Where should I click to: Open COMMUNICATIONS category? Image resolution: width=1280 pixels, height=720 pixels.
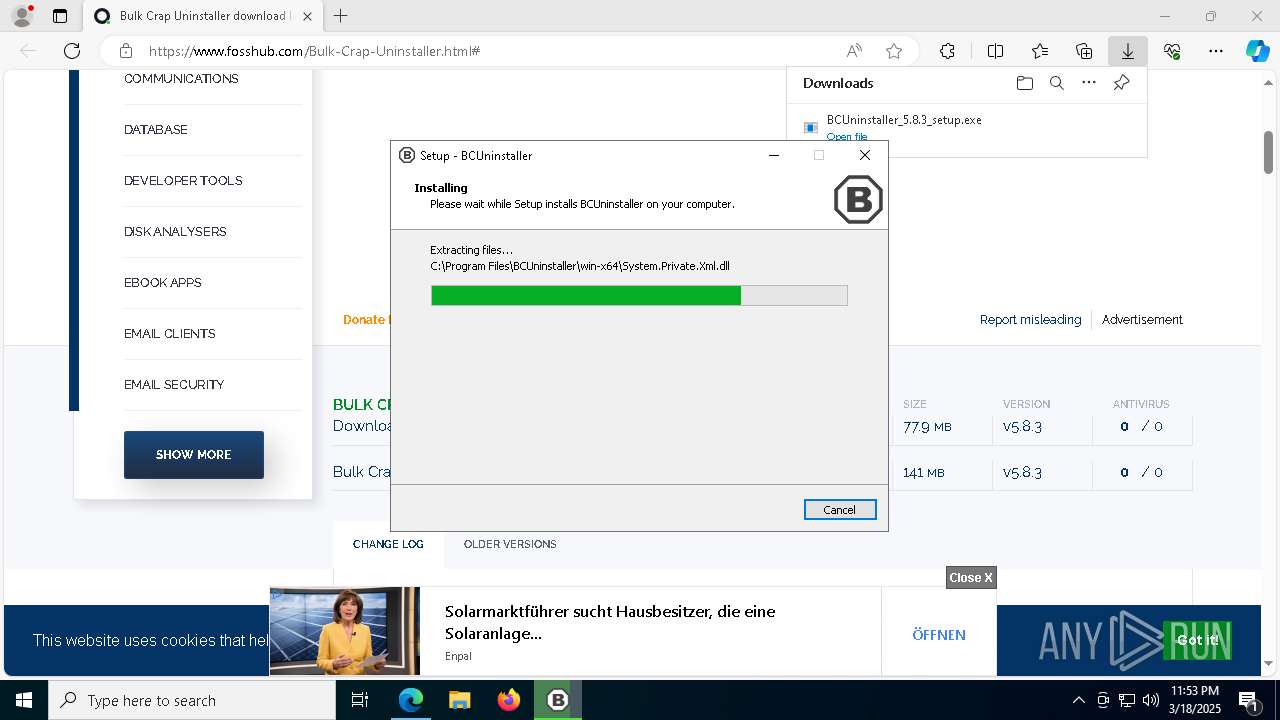[181, 79]
